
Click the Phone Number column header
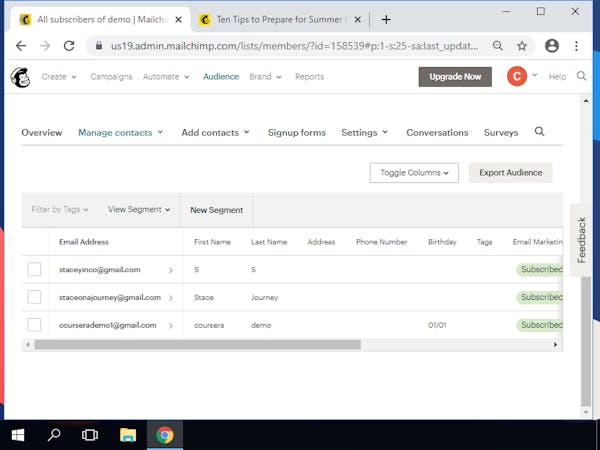(x=382, y=242)
